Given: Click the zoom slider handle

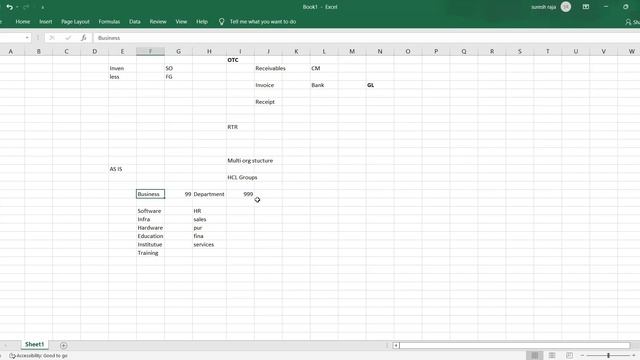Looking at the screenshot, I should click(x=608, y=355).
